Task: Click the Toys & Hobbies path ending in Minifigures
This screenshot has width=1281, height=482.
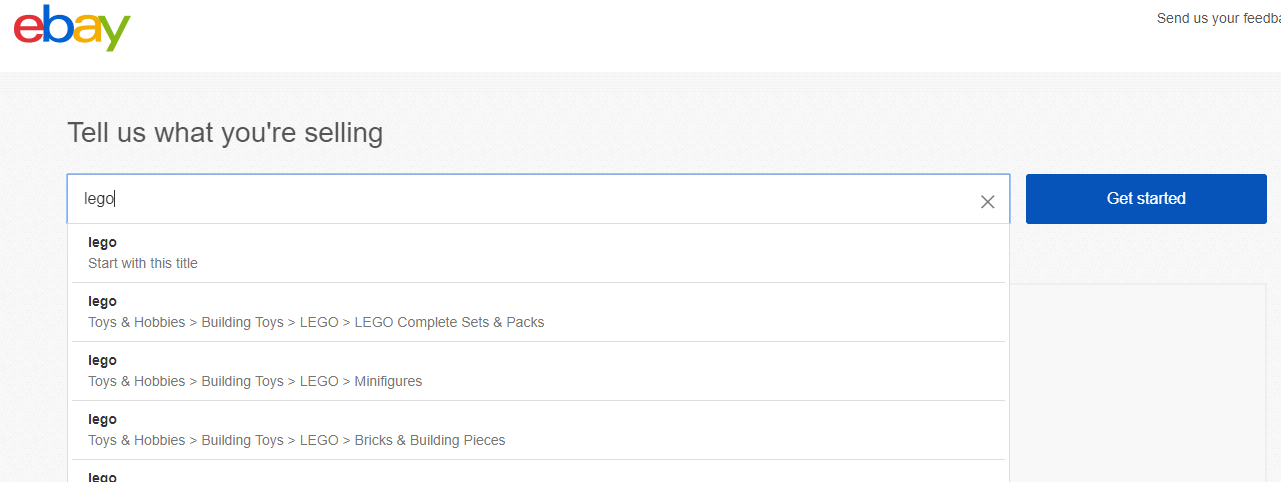Action: [x=255, y=381]
